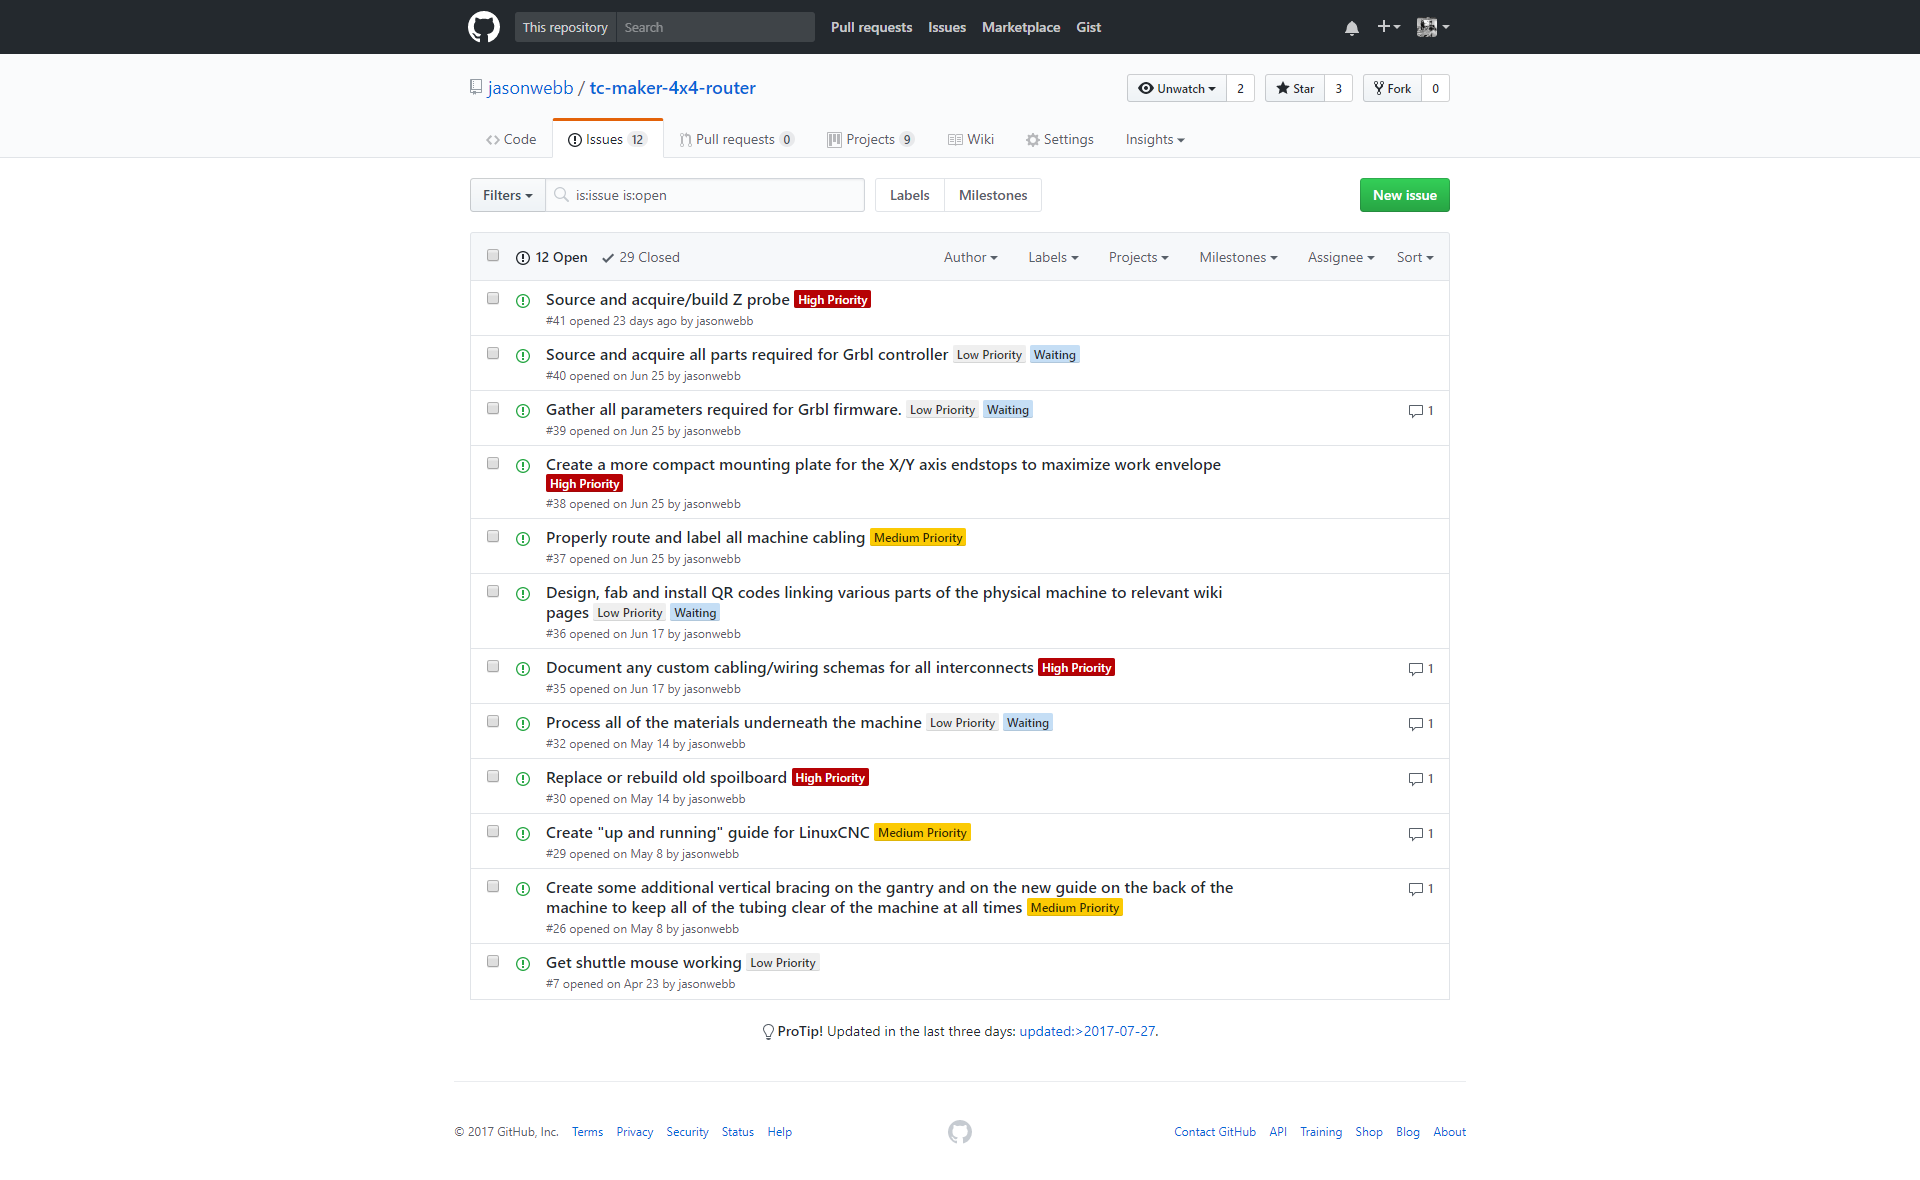Check the compact mounting plate issue
Image resolution: width=1920 pixels, height=1180 pixels.
(493, 464)
